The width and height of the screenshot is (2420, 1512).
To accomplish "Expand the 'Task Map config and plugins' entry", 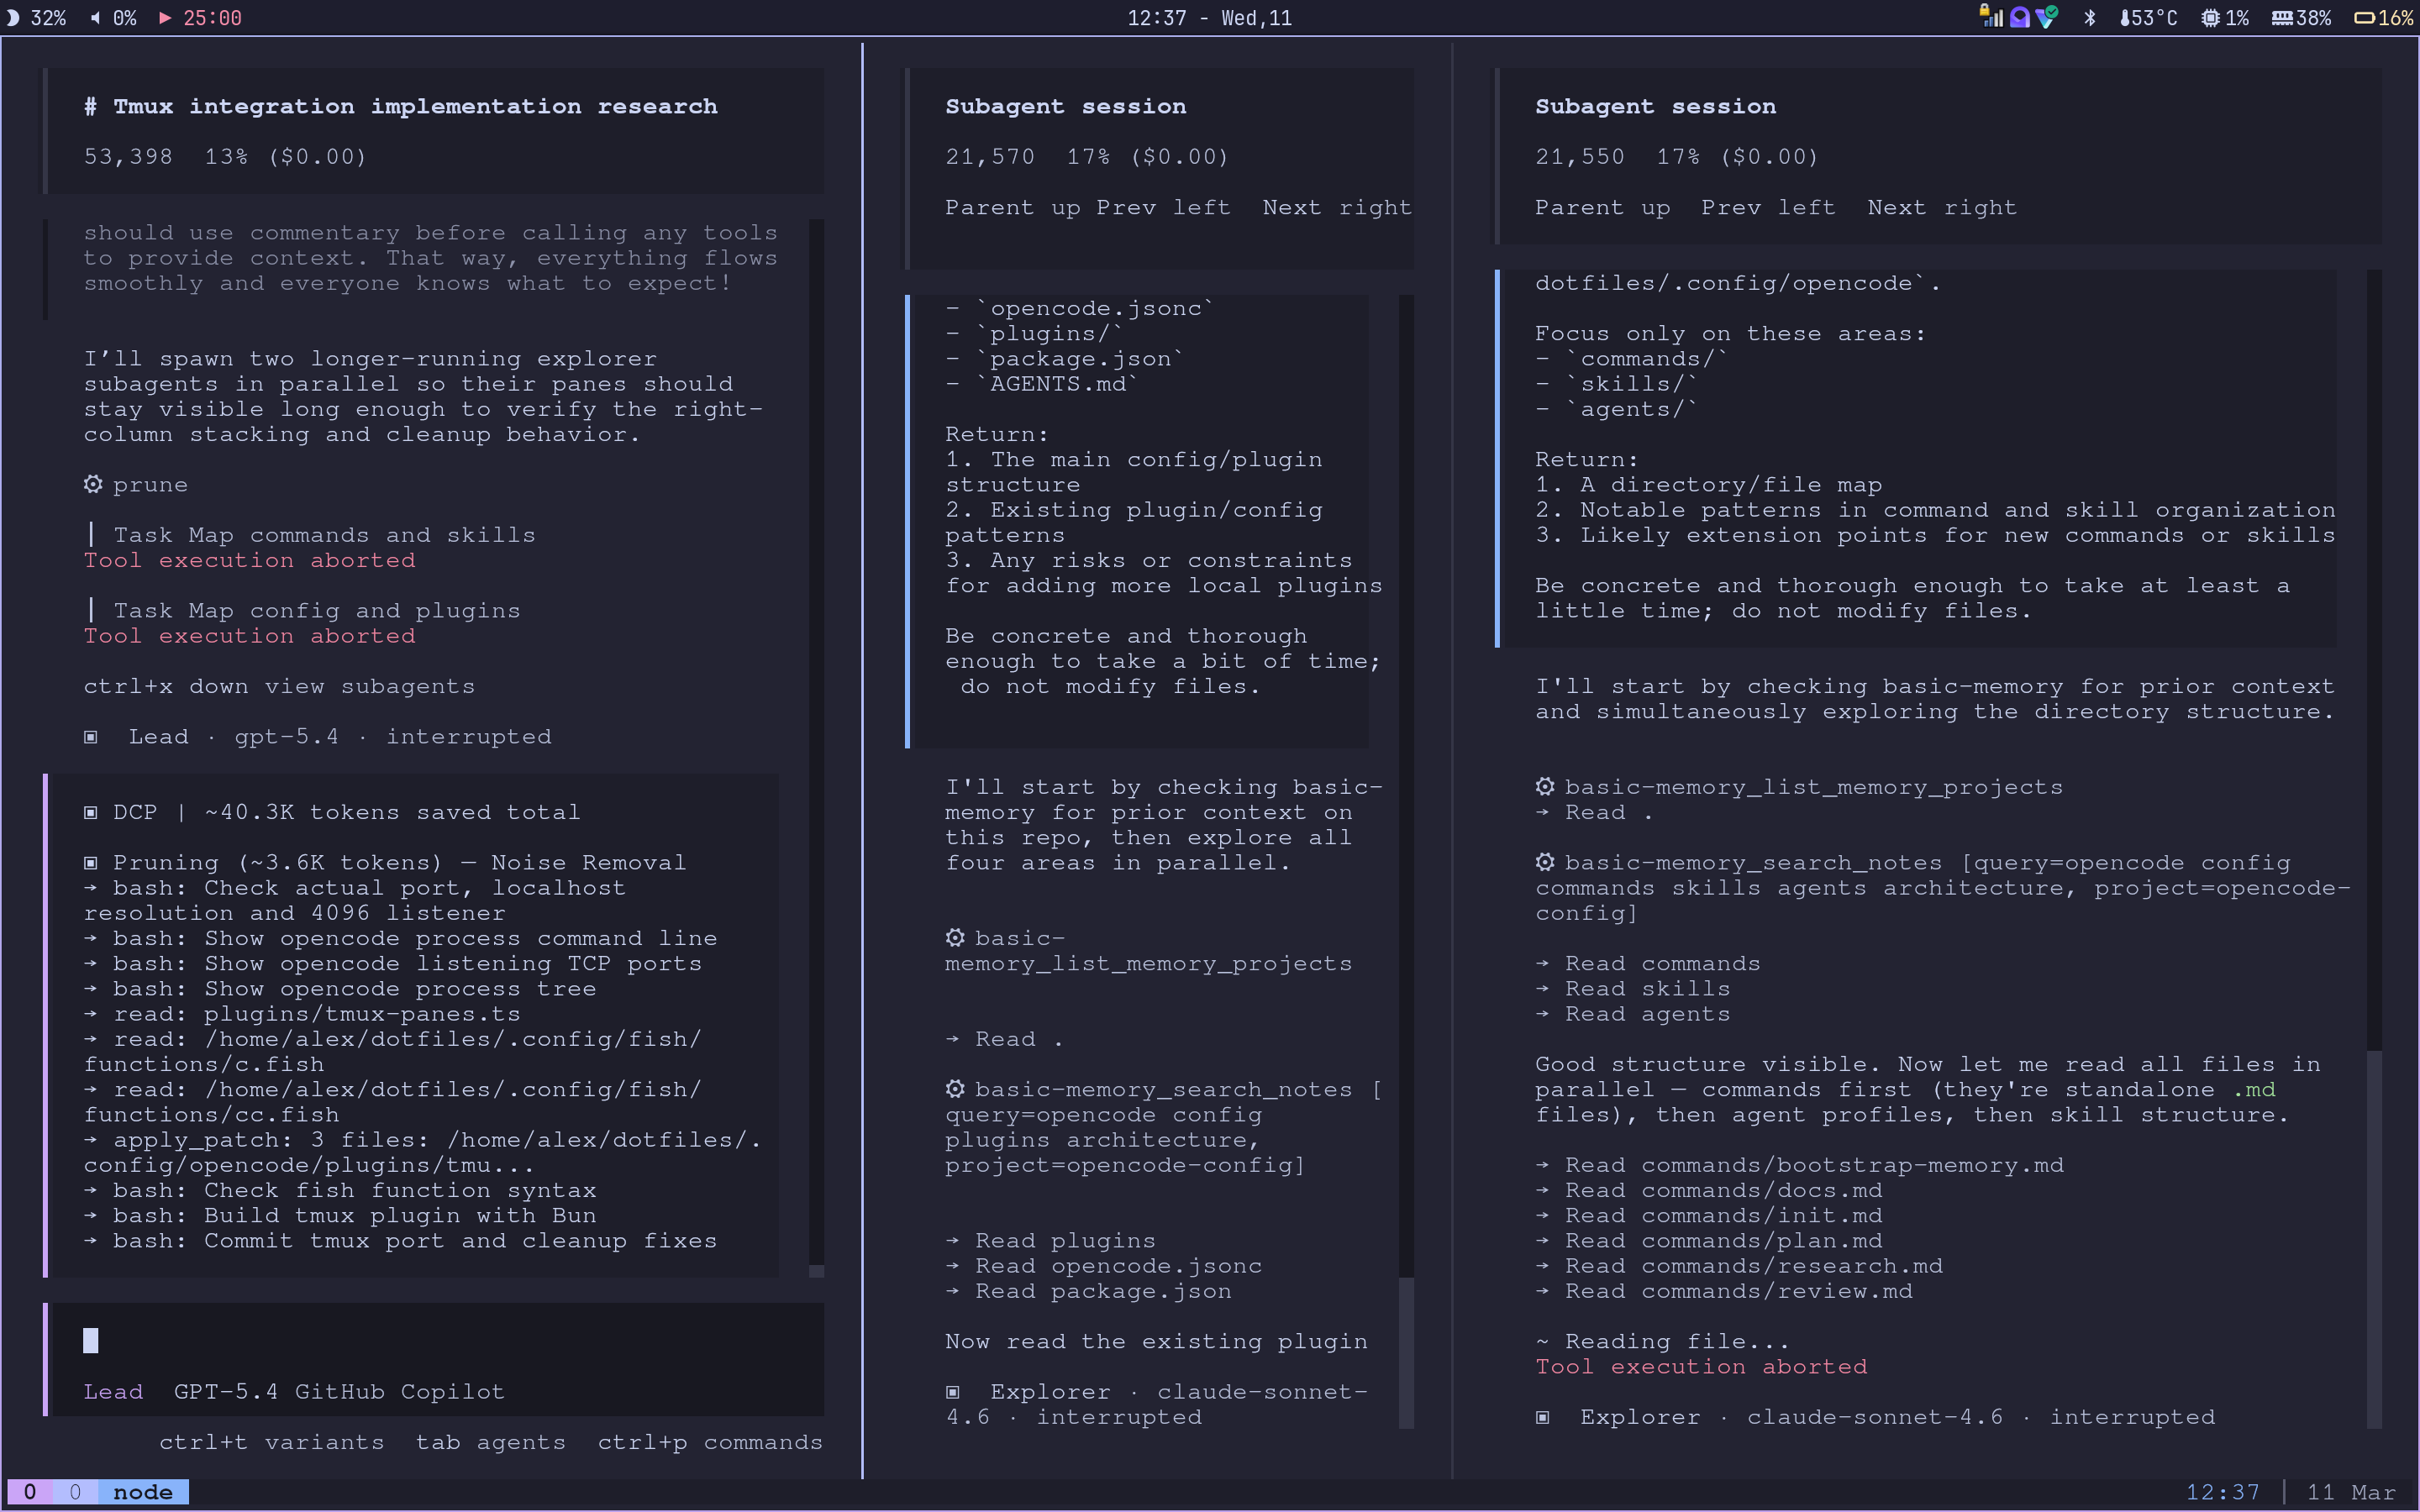I will pos(316,611).
